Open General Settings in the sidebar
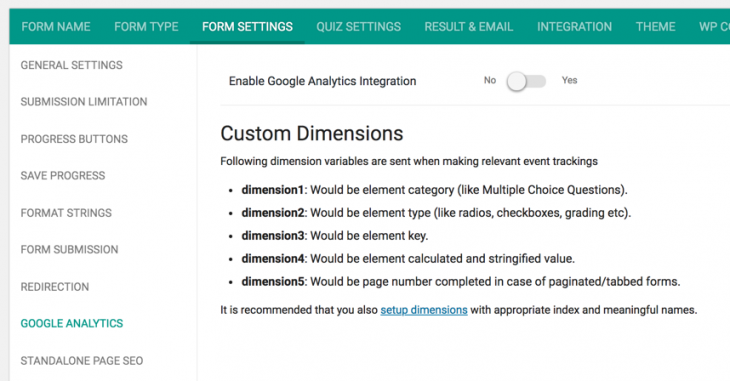The height and width of the screenshot is (381, 730). tap(72, 65)
